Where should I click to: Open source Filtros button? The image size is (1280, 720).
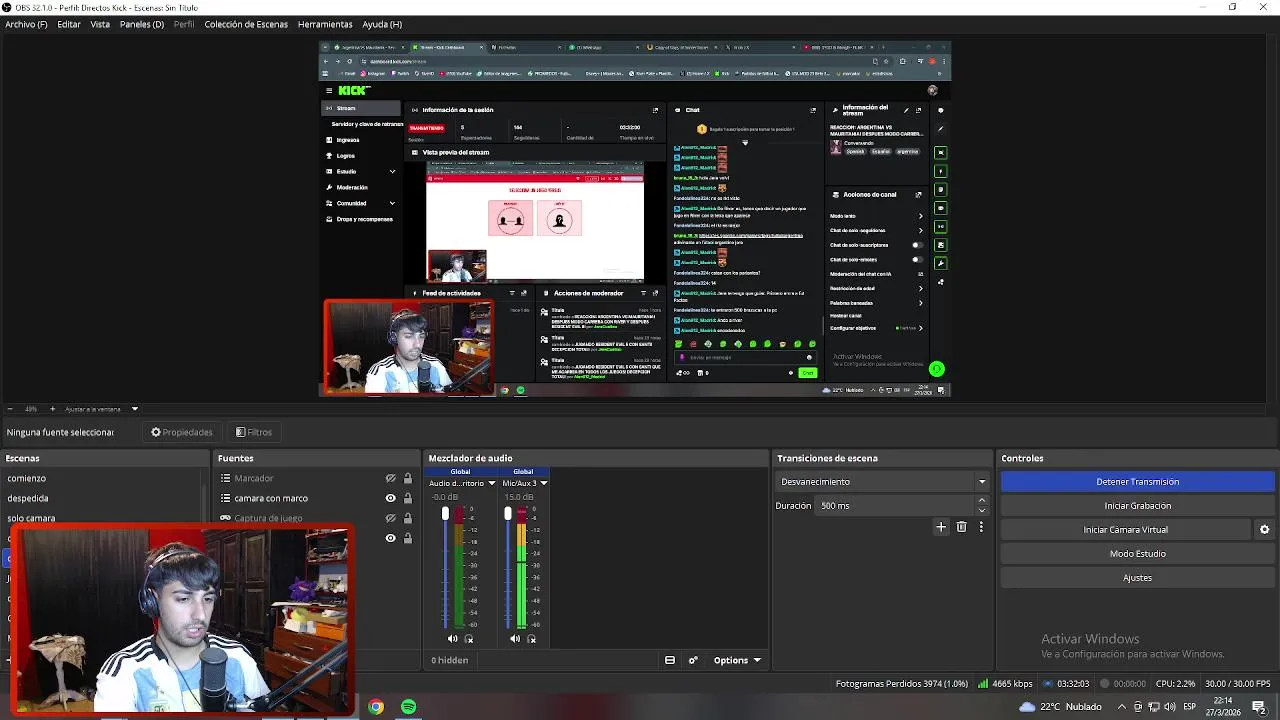[254, 432]
